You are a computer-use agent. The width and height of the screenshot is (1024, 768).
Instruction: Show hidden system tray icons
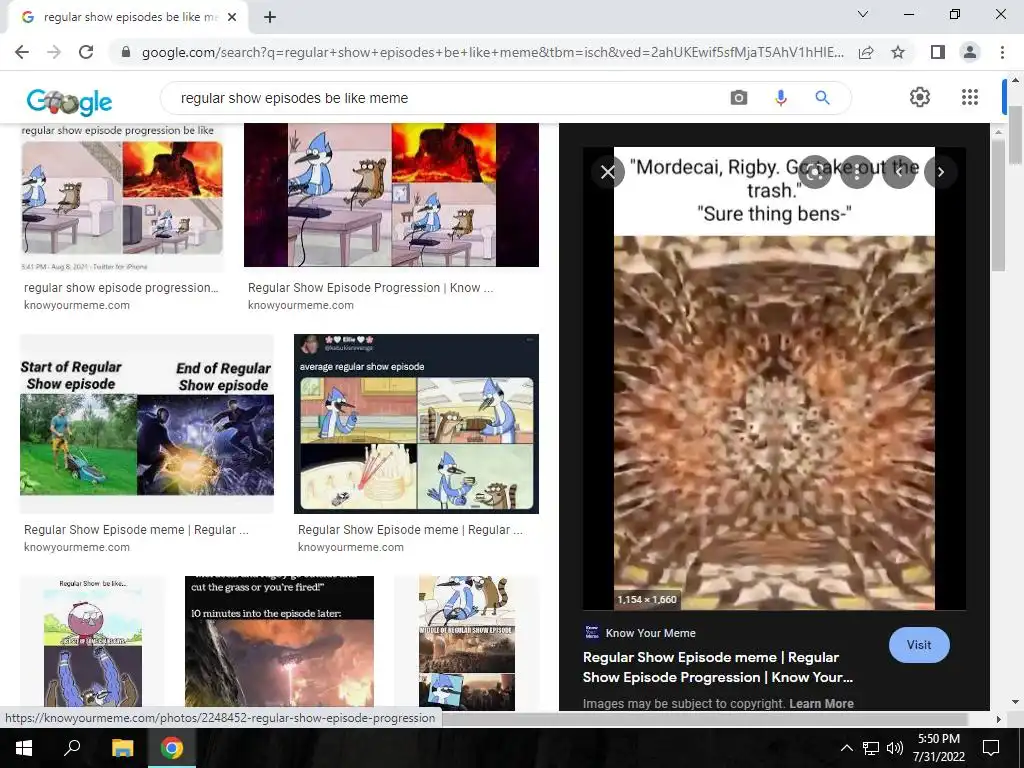coord(846,748)
